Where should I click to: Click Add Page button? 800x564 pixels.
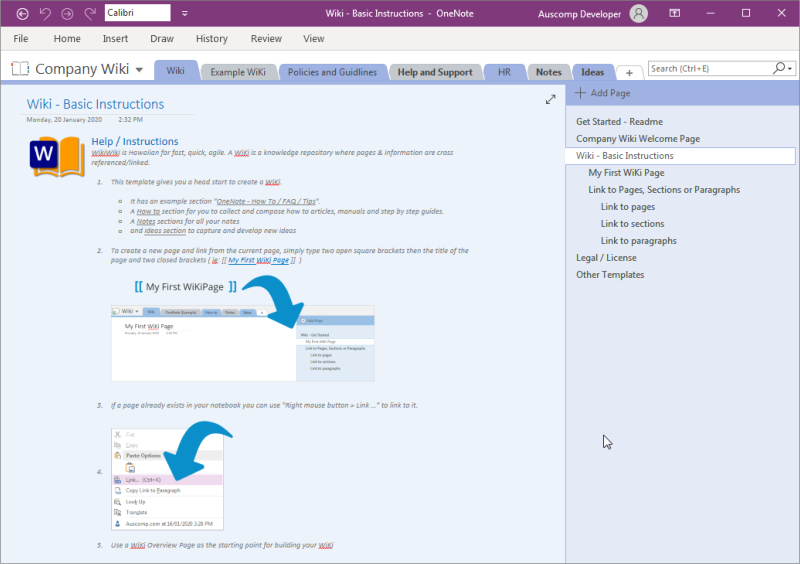pos(603,93)
